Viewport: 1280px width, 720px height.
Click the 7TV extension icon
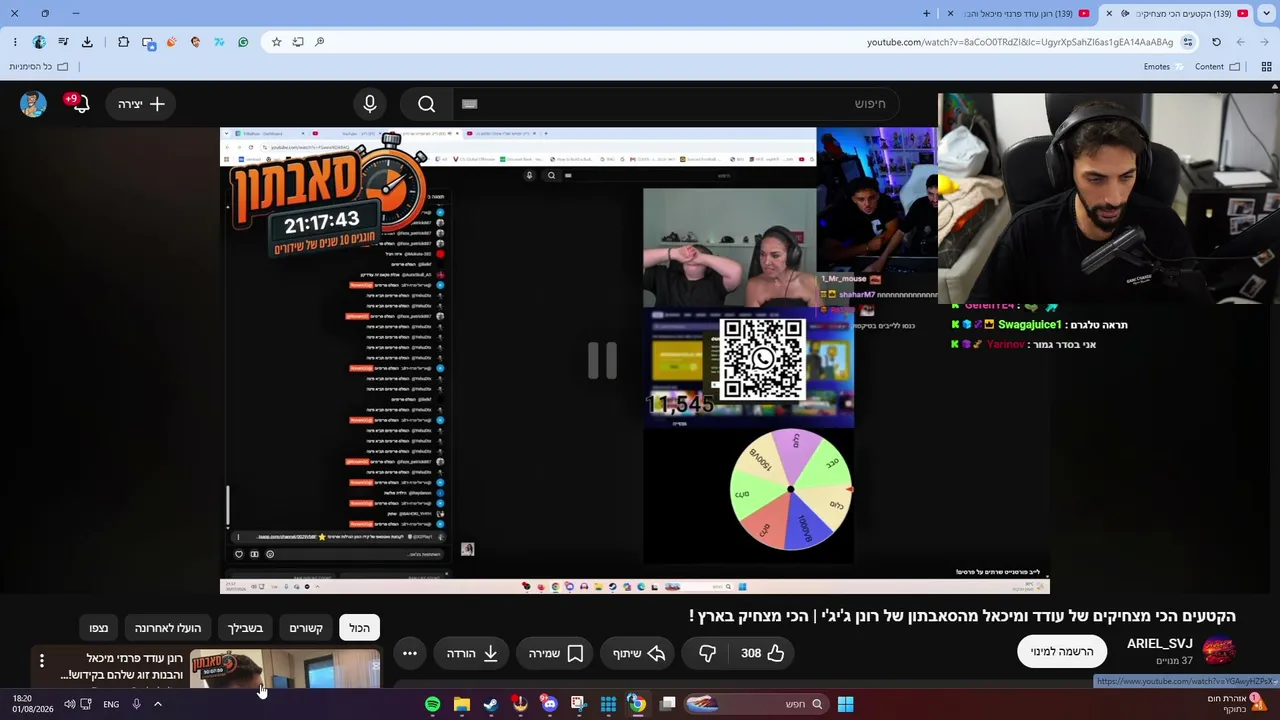(219, 42)
